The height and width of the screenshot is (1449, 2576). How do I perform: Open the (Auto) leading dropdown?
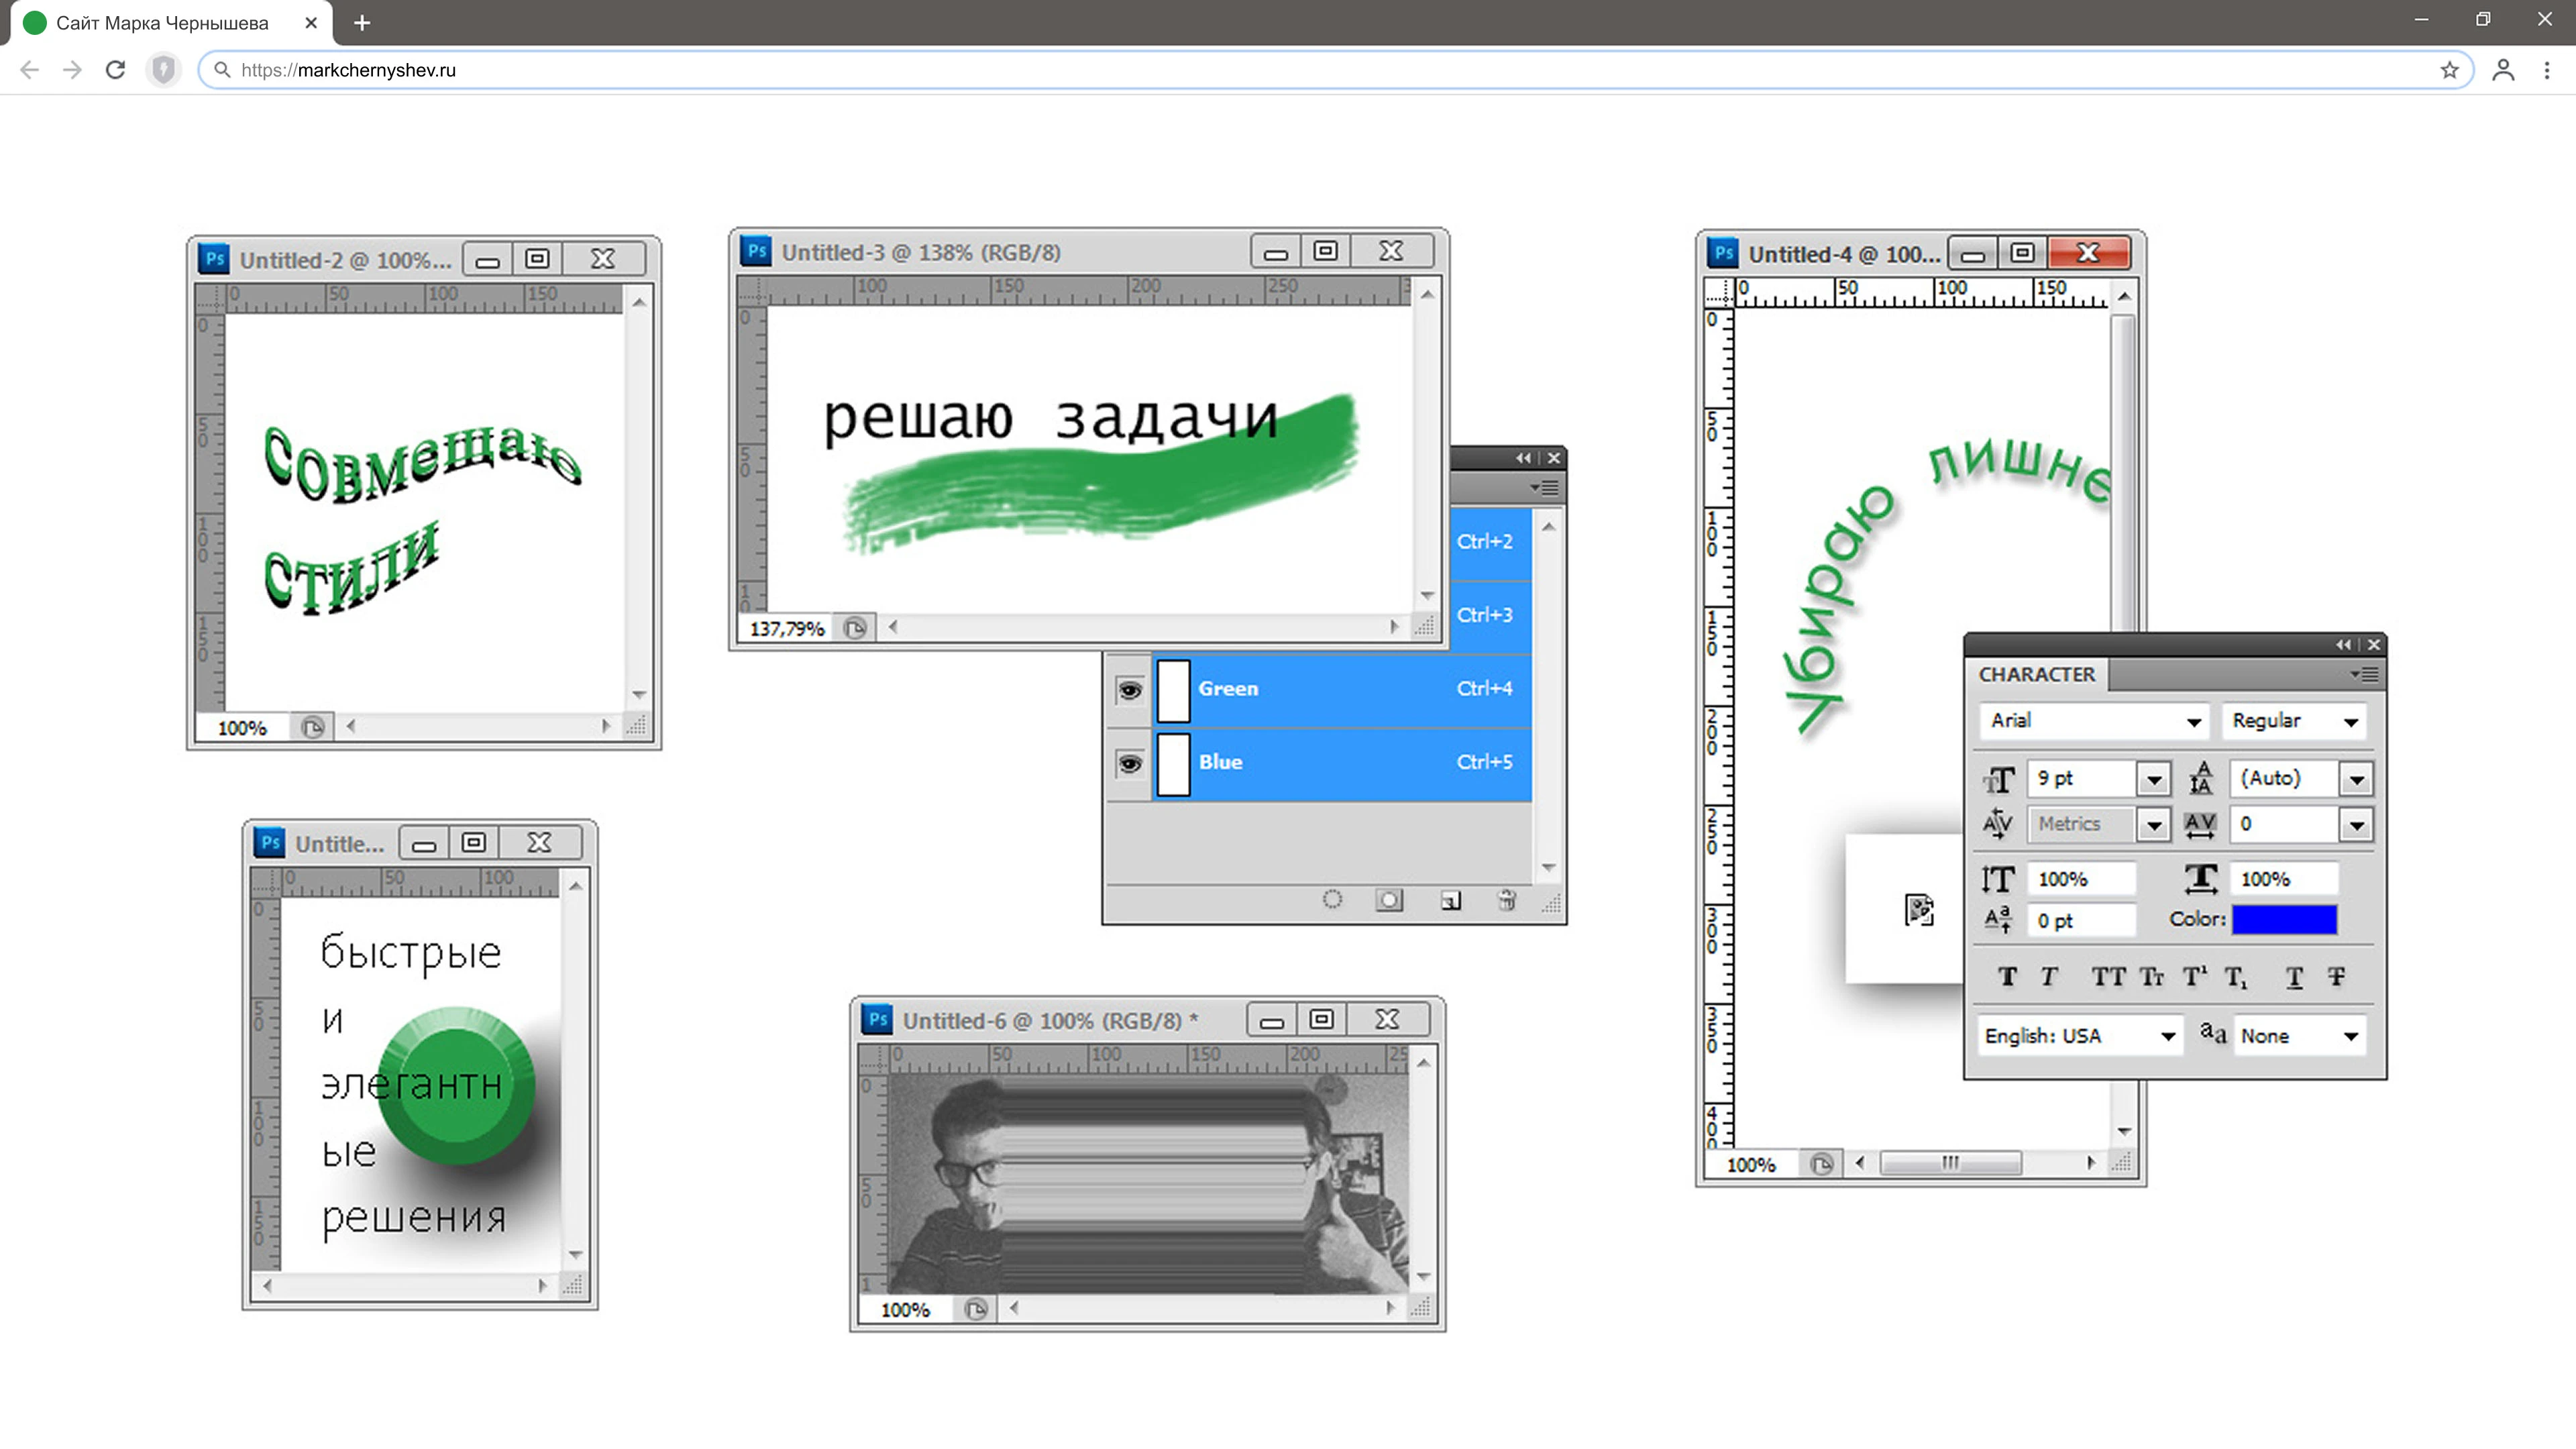[2356, 779]
